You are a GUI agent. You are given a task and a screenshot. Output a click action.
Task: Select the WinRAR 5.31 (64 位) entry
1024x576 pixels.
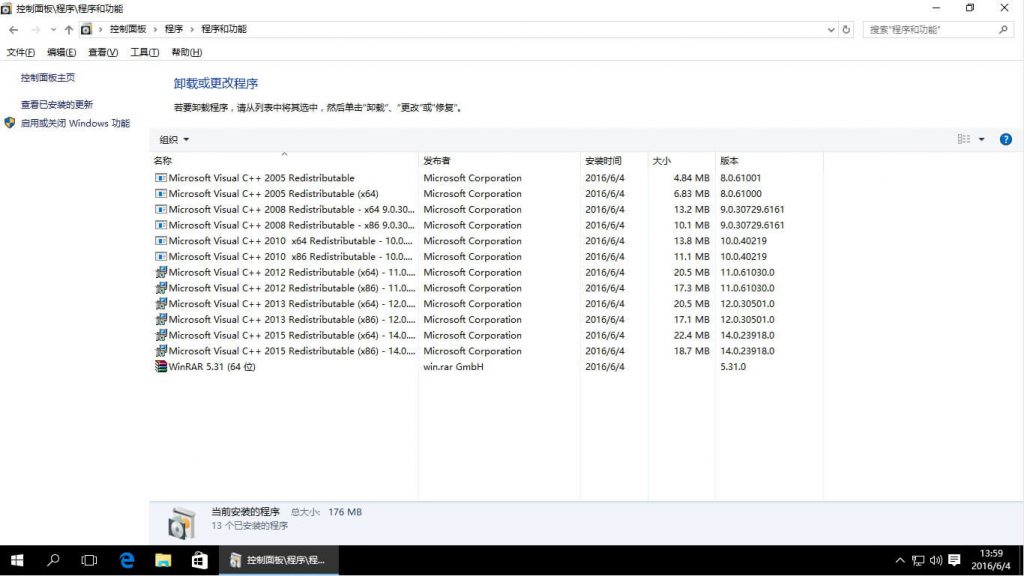coord(212,366)
